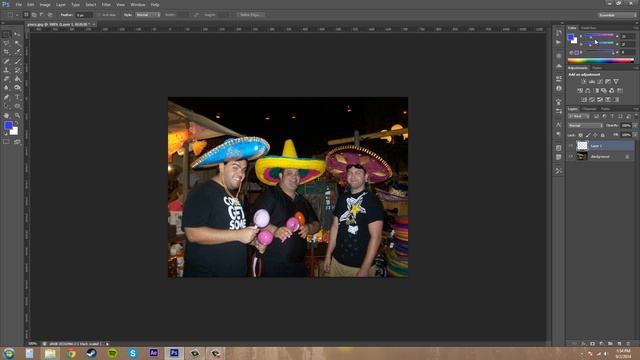This screenshot has height=360, width=640.
Task: Open the tool preset picker arrow
Action: pos(17,15)
